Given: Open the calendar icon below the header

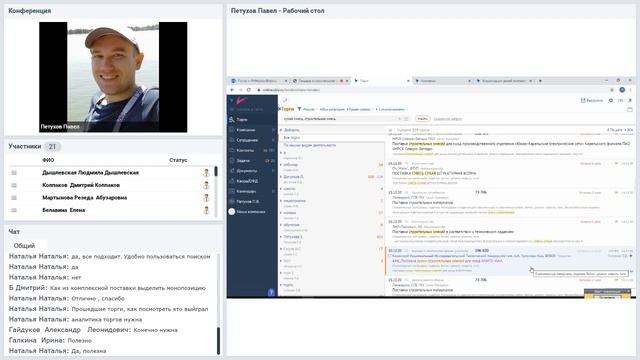Looking at the screenshot, I should click(x=630, y=109).
